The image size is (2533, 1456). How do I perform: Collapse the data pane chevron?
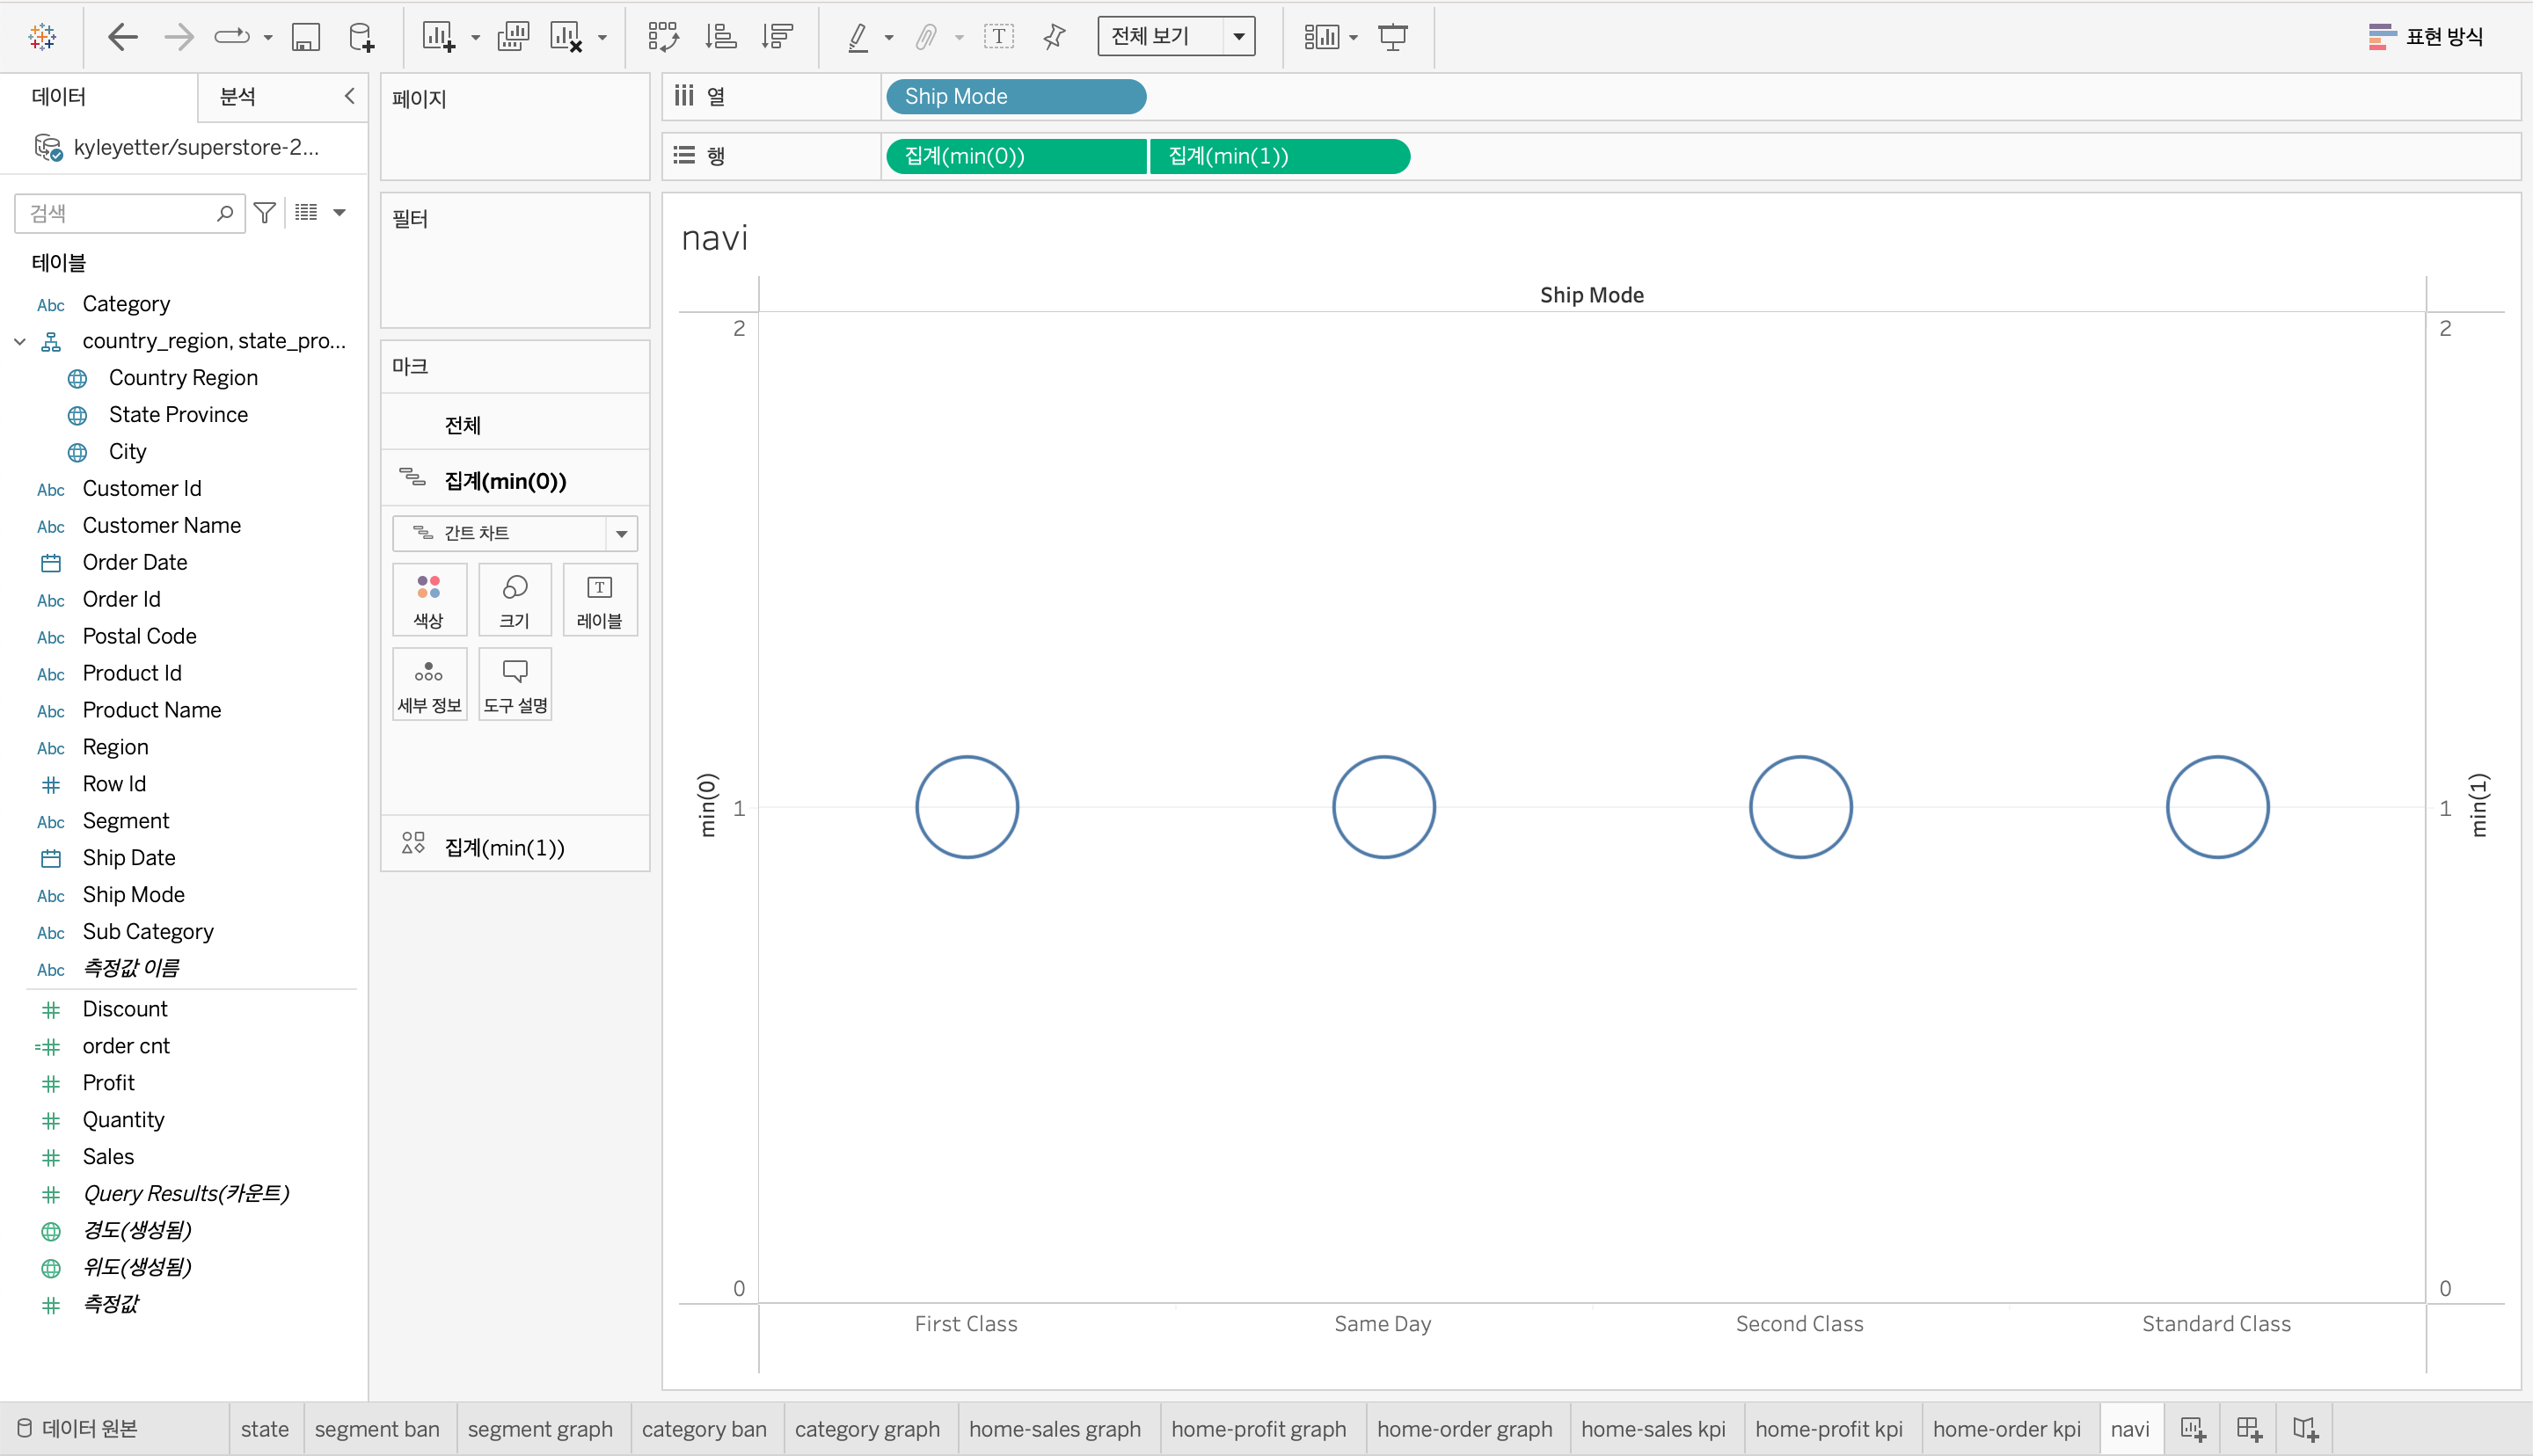(349, 96)
